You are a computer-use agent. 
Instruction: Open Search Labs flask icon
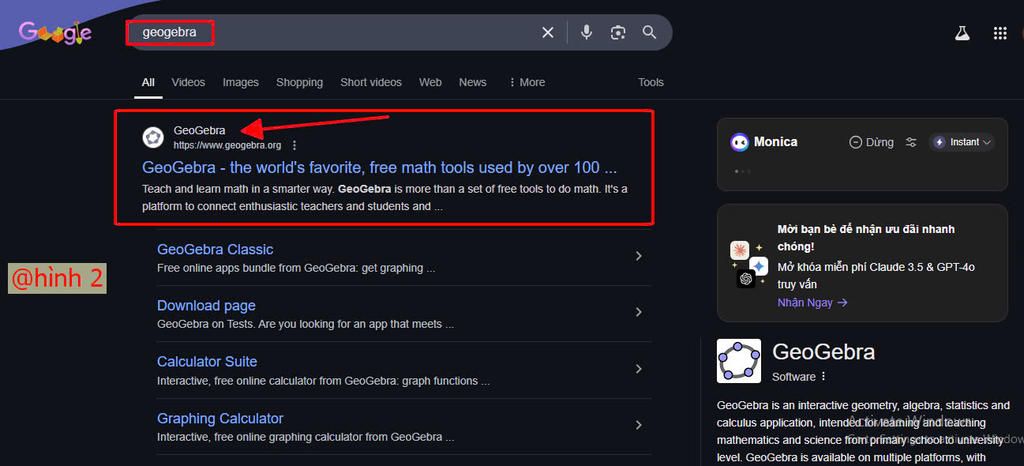point(962,33)
